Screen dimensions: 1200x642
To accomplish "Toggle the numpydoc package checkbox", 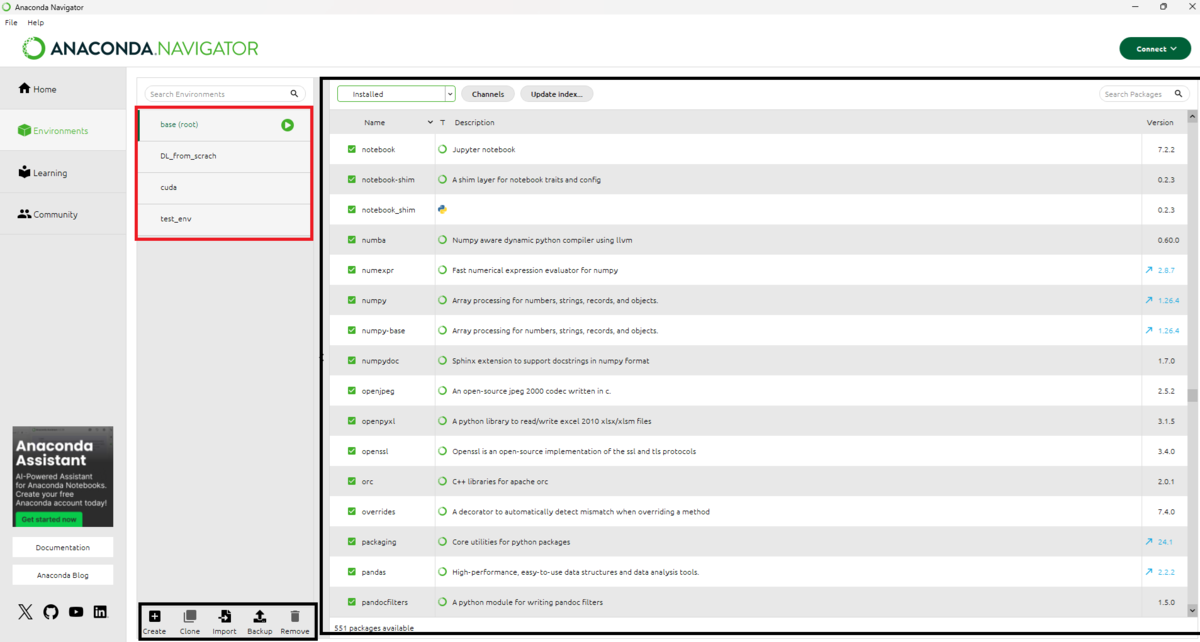I will coord(352,360).
